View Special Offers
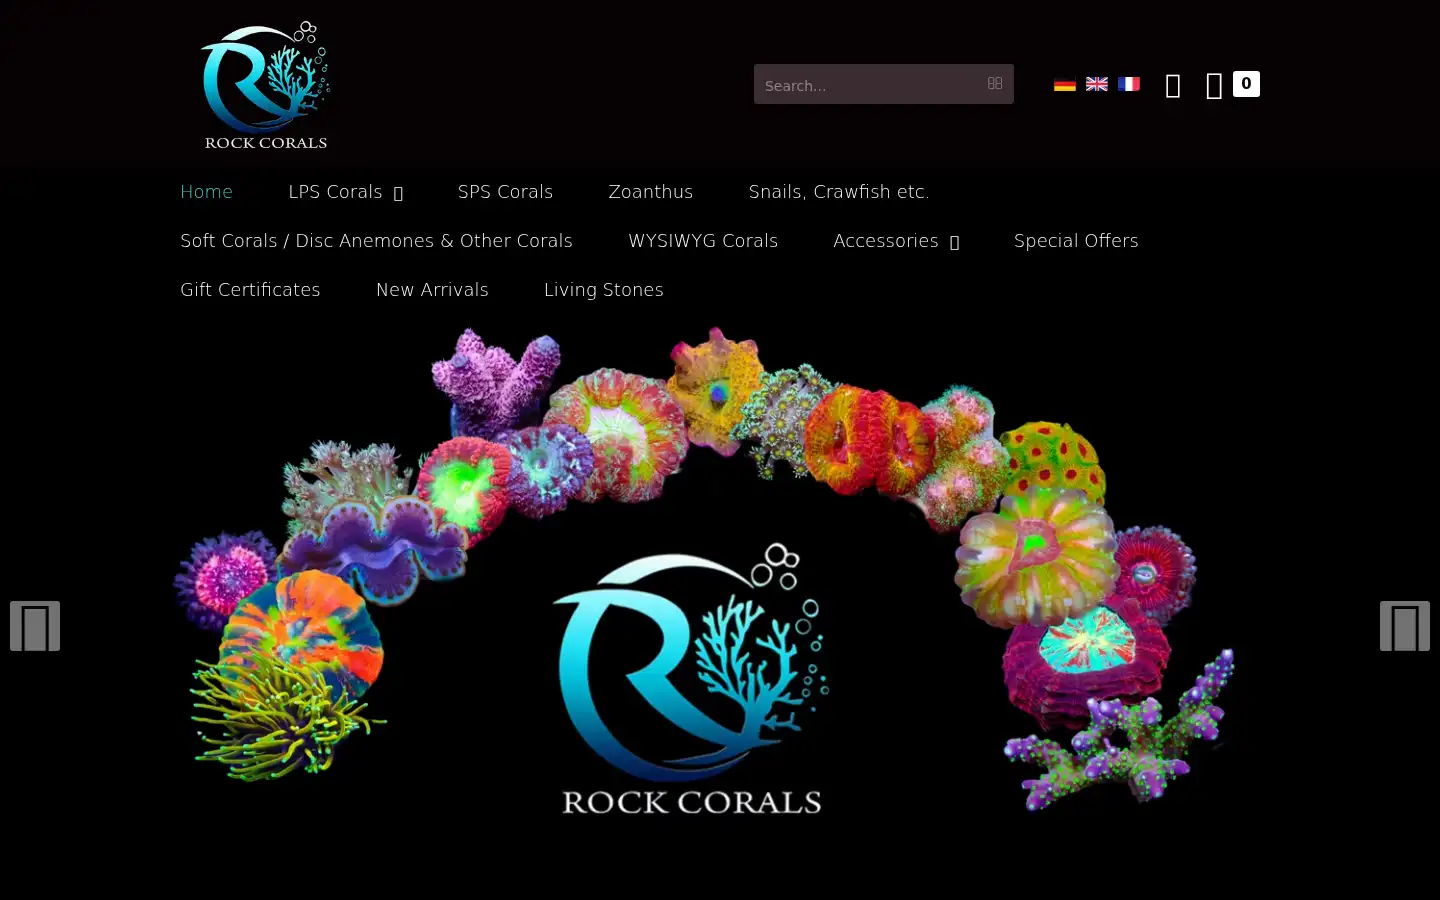The image size is (1440, 900). pos(1076,240)
